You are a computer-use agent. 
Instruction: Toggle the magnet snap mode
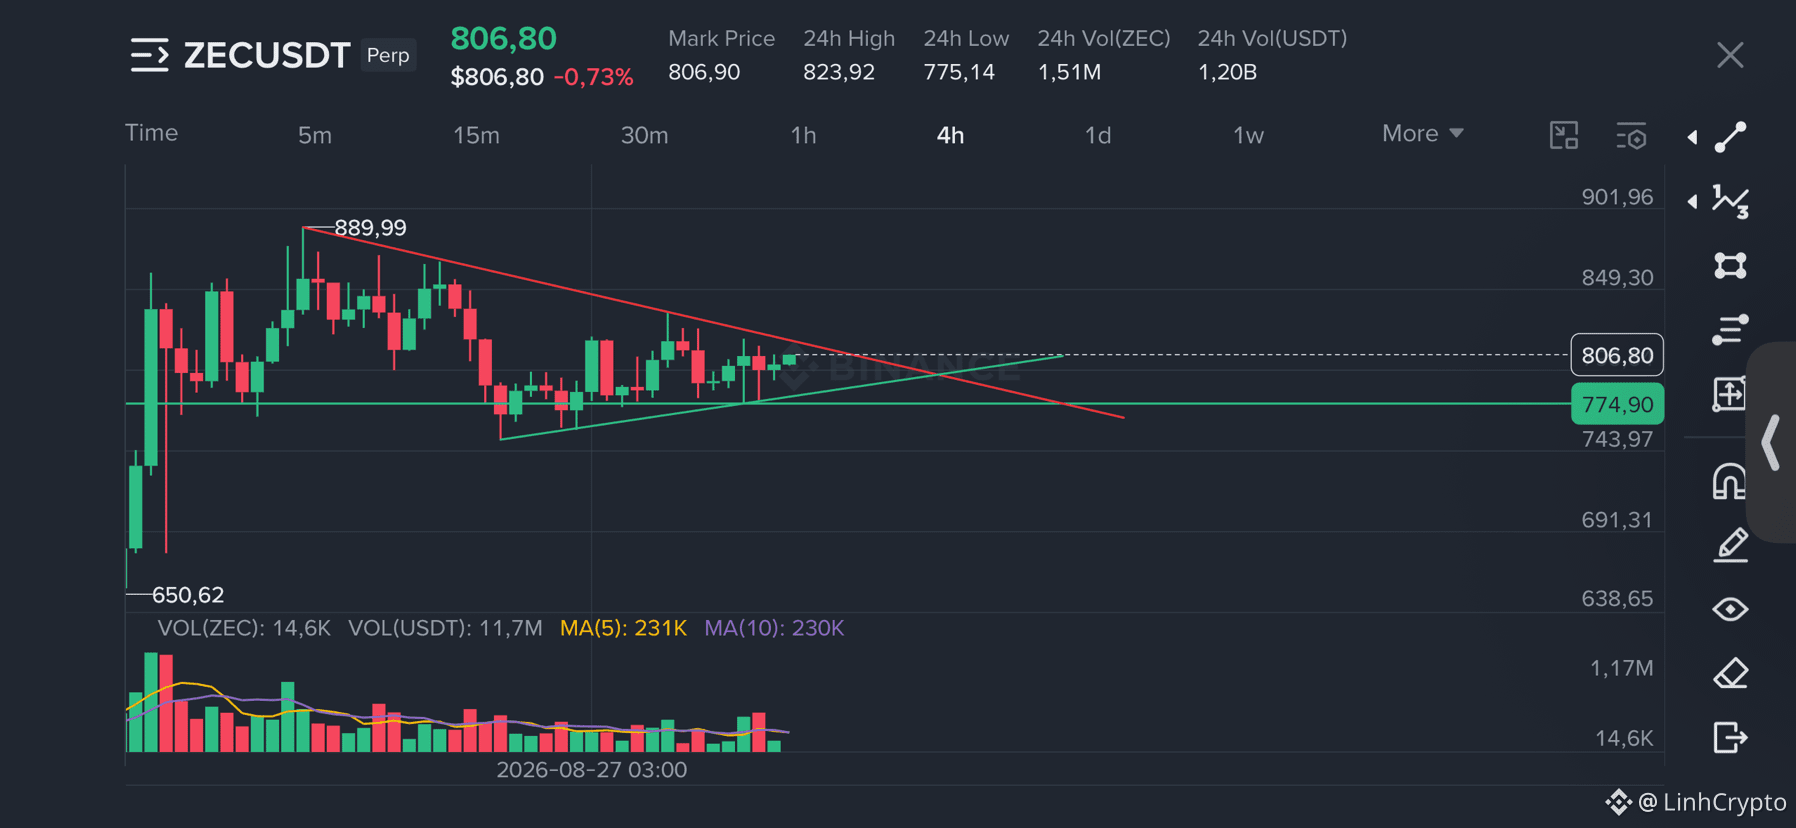tap(1729, 482)
